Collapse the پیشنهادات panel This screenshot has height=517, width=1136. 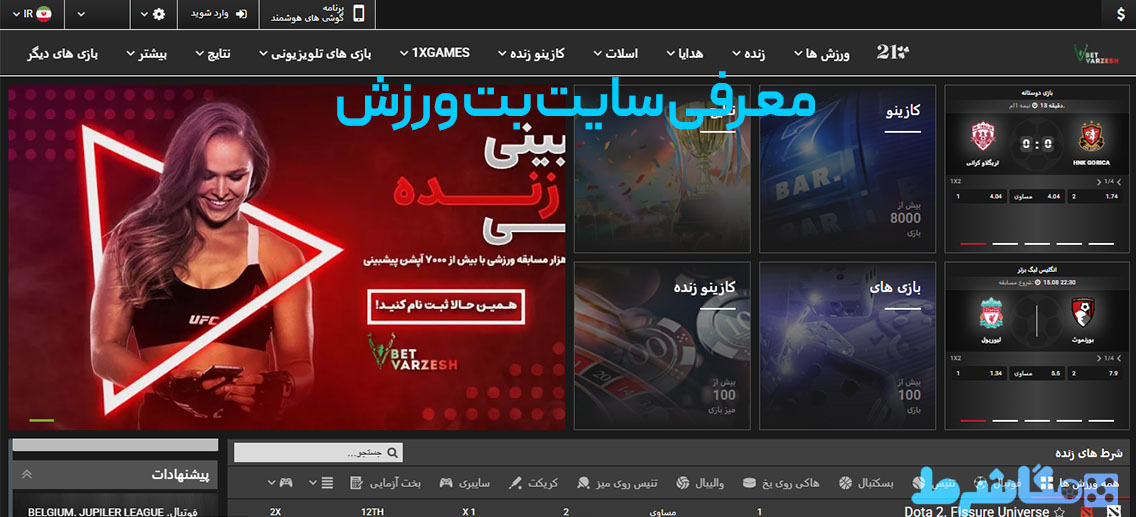[27, 475]
